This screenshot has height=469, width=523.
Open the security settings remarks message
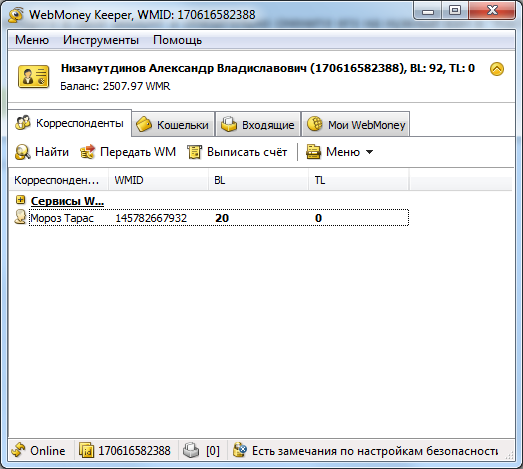click(375, 451)
